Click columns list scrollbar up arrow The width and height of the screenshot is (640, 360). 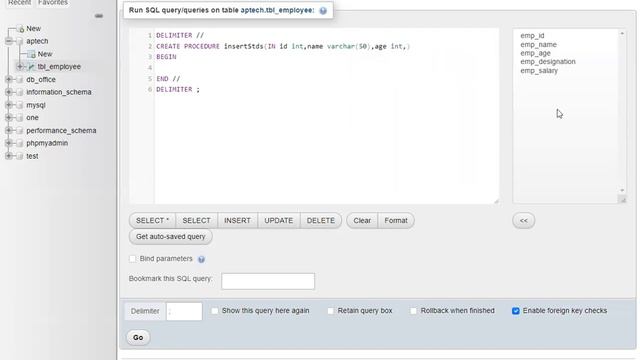622,33
